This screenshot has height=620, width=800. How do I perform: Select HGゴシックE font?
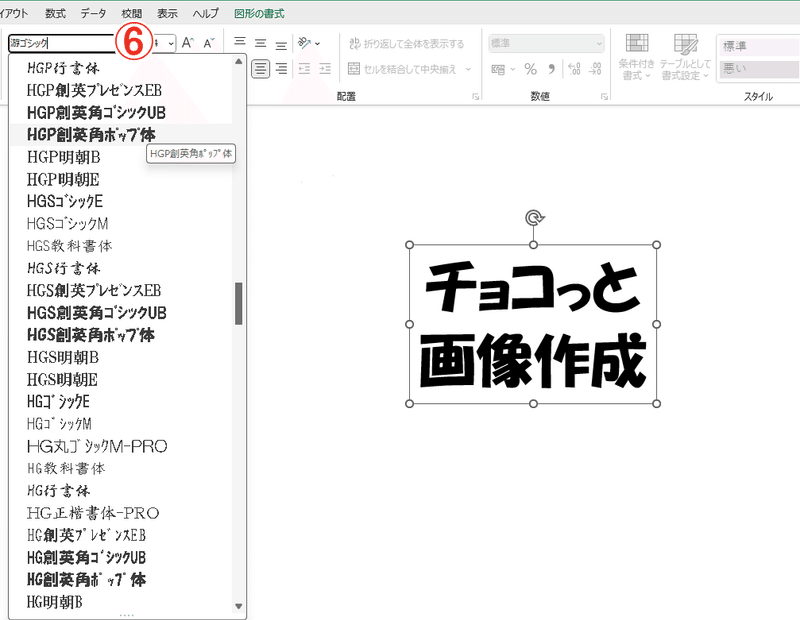tap(120, 402)
